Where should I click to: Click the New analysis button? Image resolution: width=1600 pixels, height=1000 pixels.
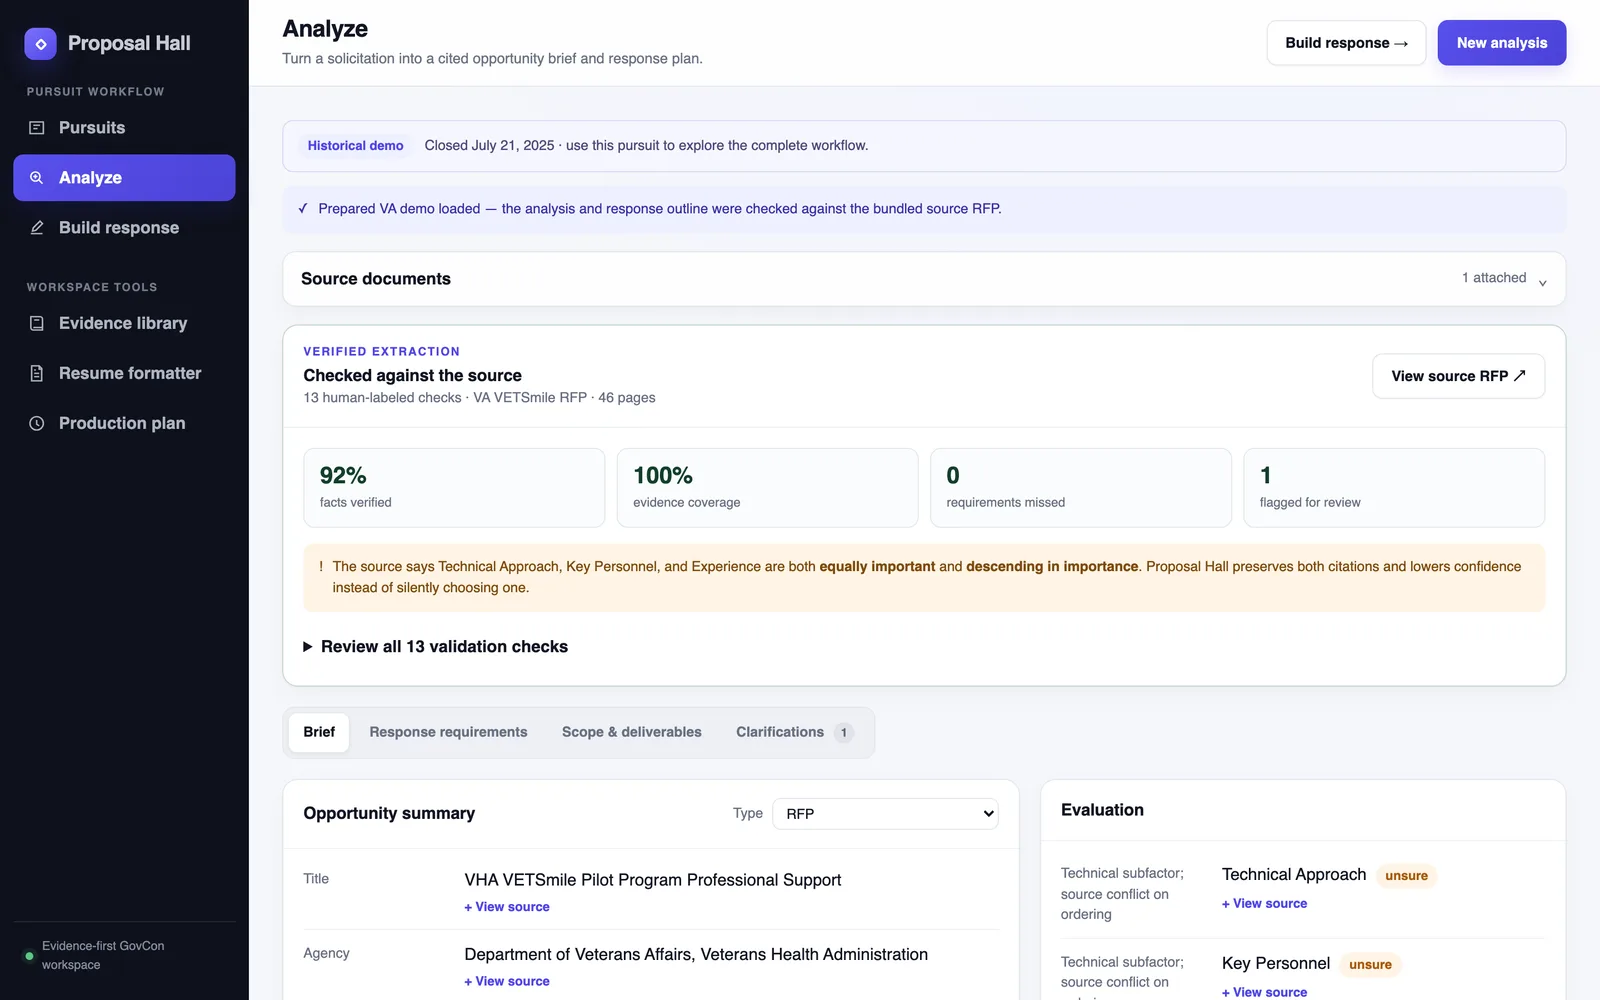pos(1502,43)
